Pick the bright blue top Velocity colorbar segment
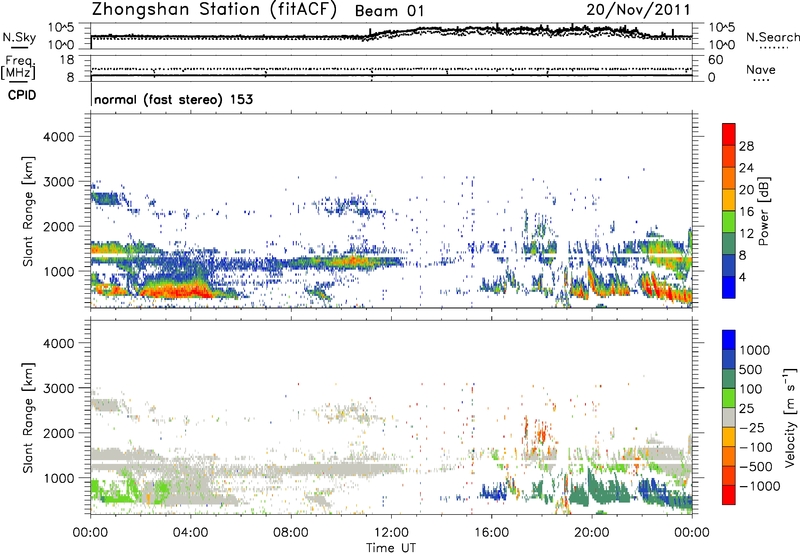Viewport: 800px width, 554px height. click(x=729, y=340)
